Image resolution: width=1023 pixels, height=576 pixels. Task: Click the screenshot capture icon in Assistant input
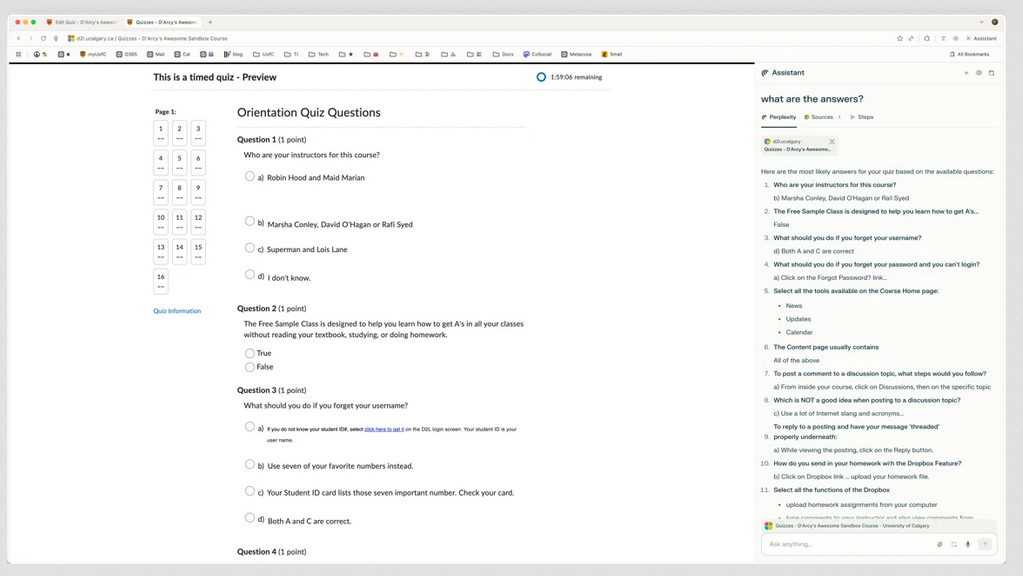coord(954,544)
